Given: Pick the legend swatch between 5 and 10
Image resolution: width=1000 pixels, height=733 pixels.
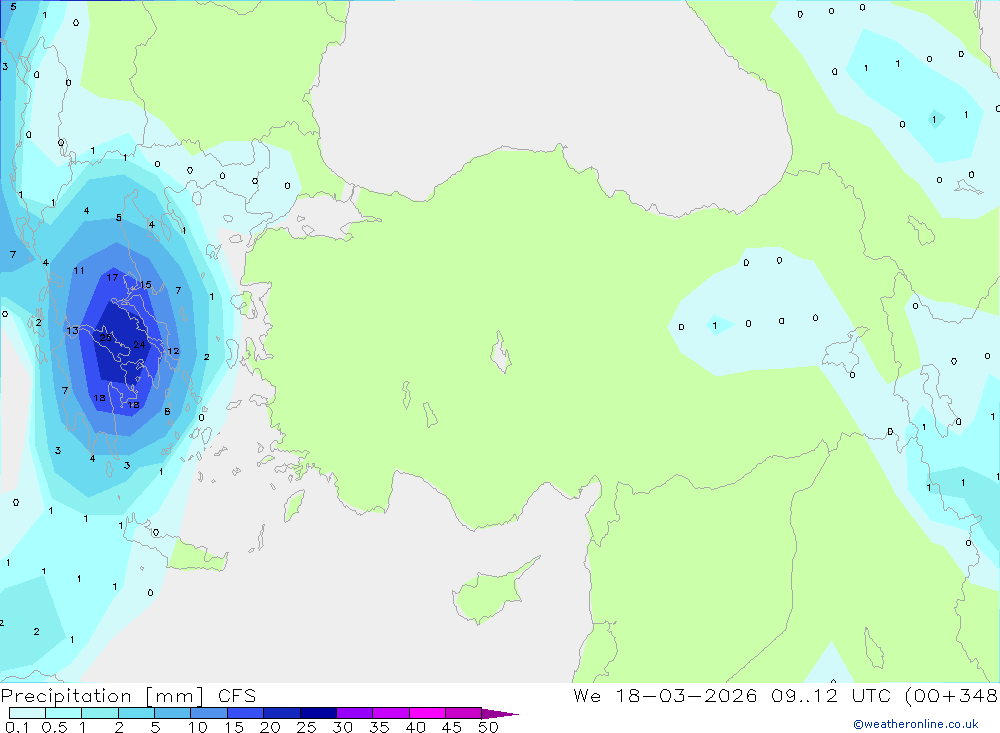Looking at the screenshot, I should 172,713.
